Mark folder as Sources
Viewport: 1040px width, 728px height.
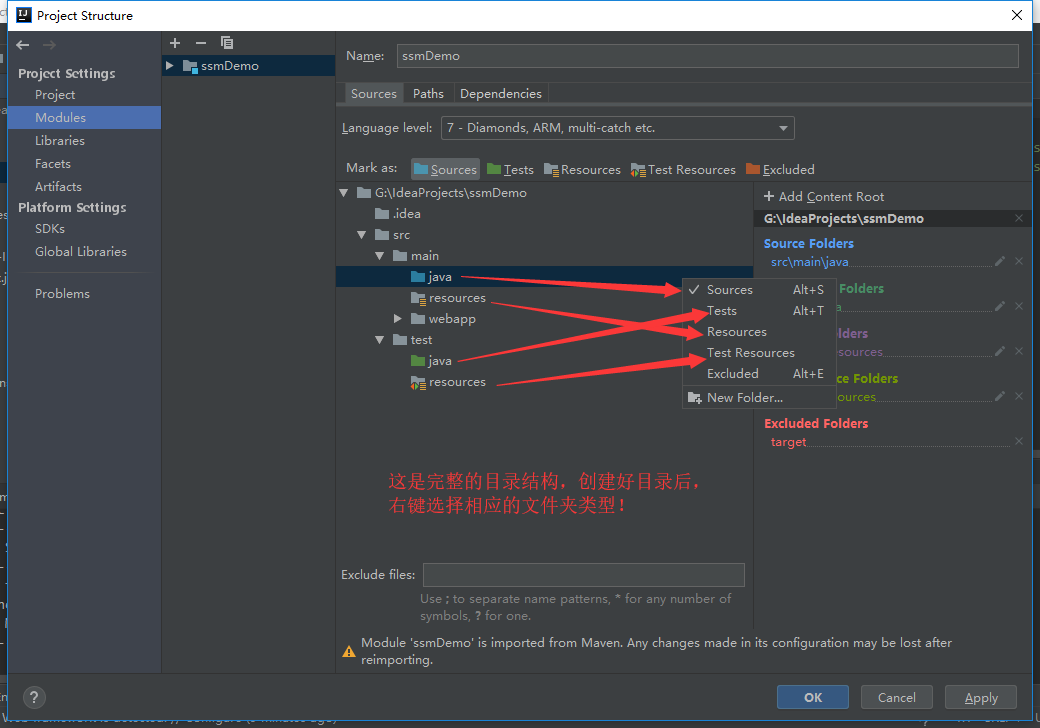[445, 170]
